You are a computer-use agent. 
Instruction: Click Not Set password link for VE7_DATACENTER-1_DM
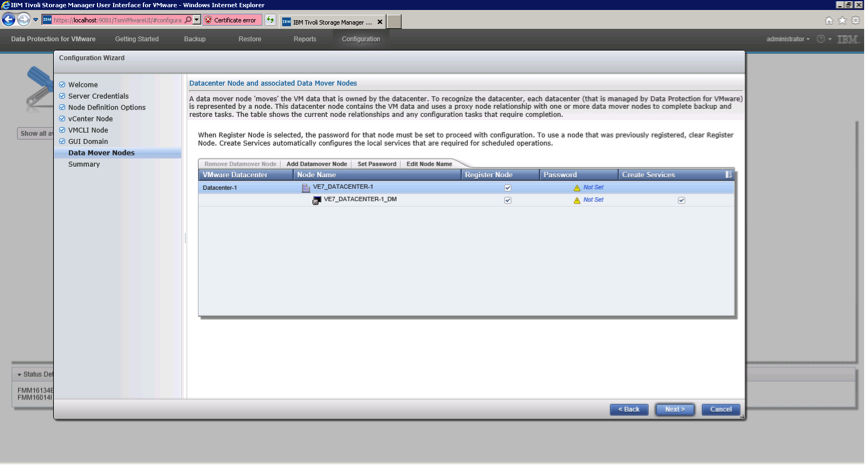[x=594, y=200]
